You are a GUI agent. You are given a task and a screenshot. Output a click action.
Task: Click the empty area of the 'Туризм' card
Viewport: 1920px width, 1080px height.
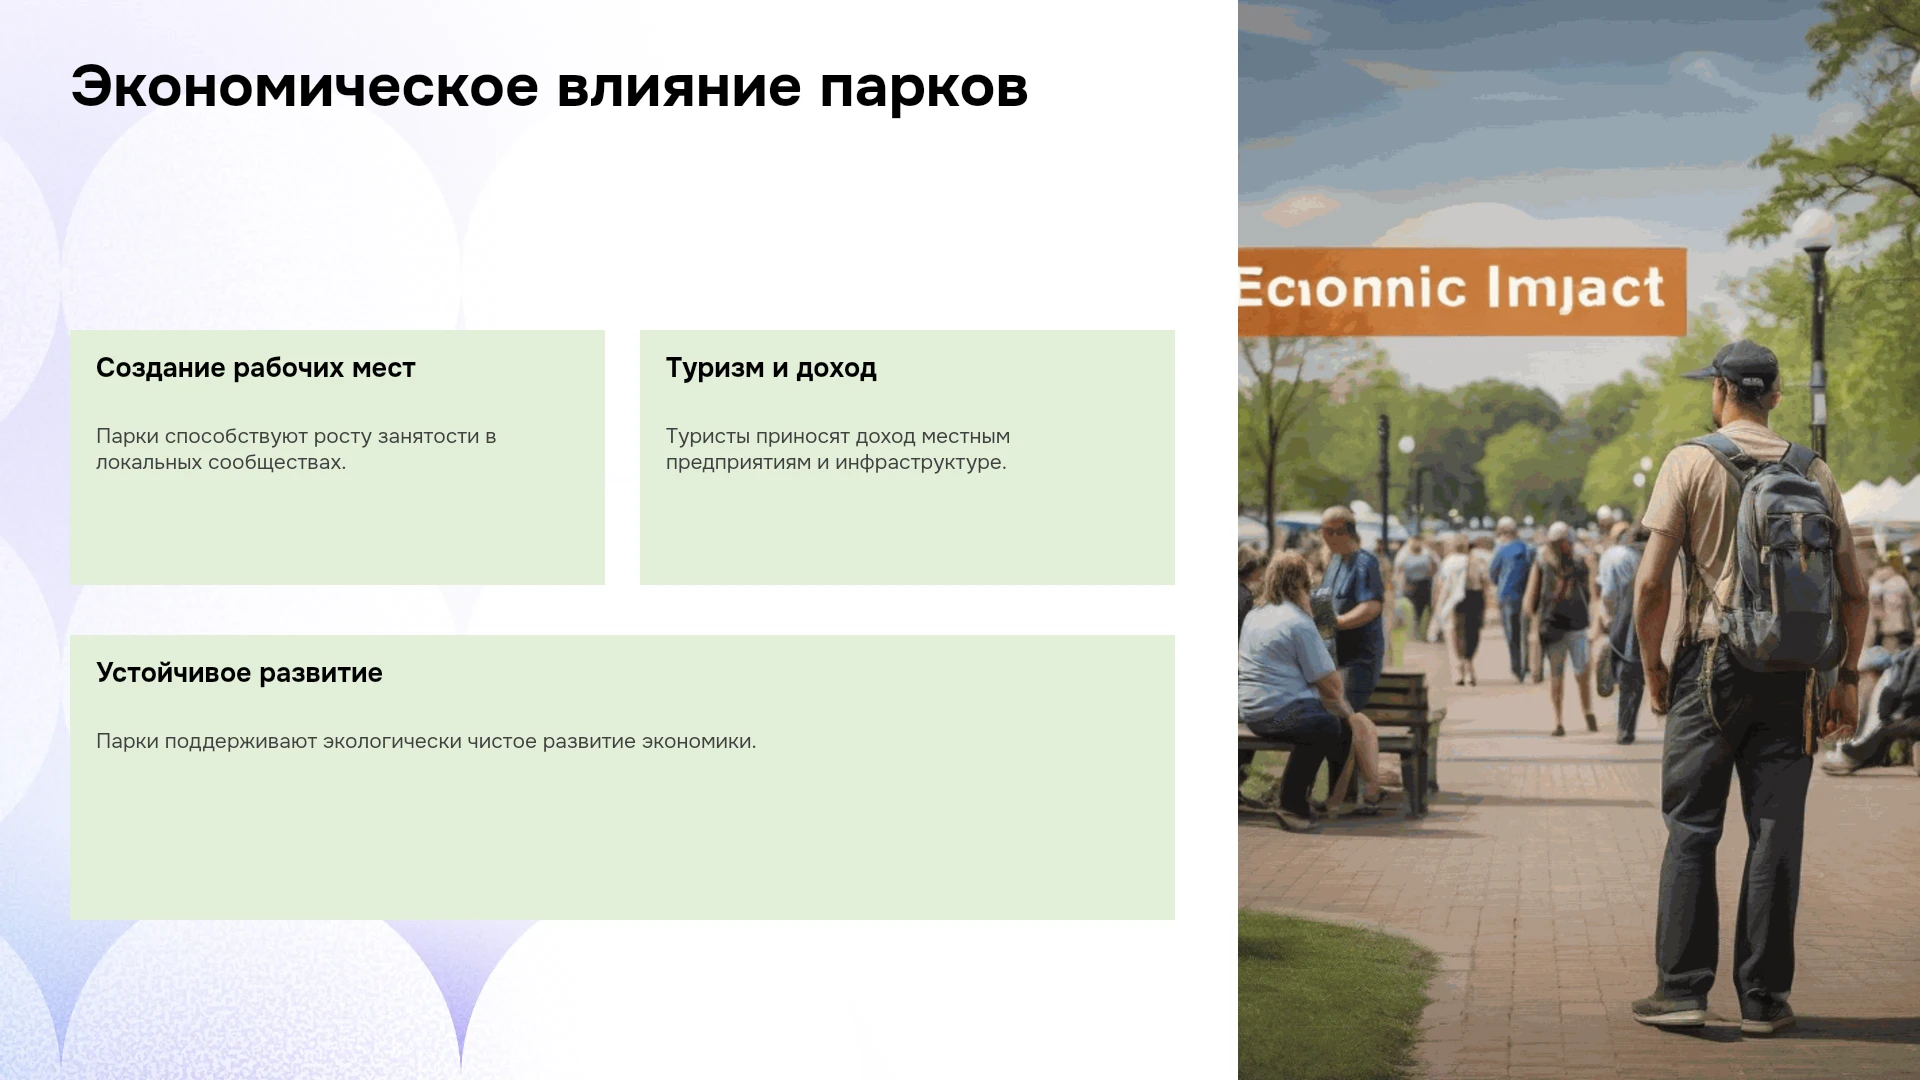click(907, 530)
